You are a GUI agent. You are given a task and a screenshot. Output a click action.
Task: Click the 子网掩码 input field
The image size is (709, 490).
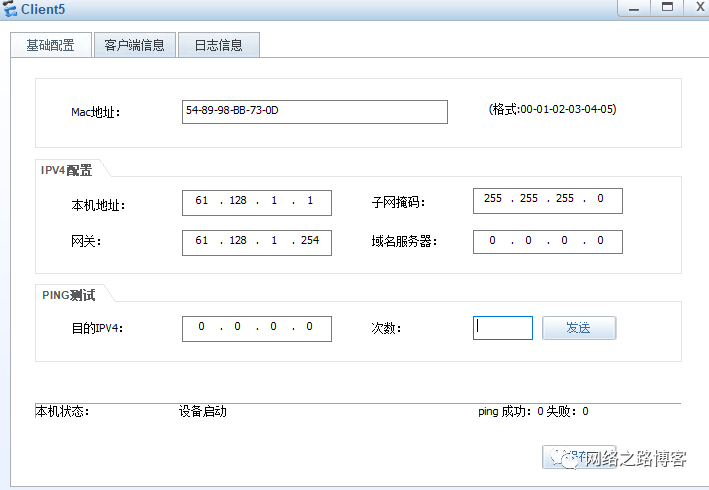pyautogui.click(x=548, y=201)
